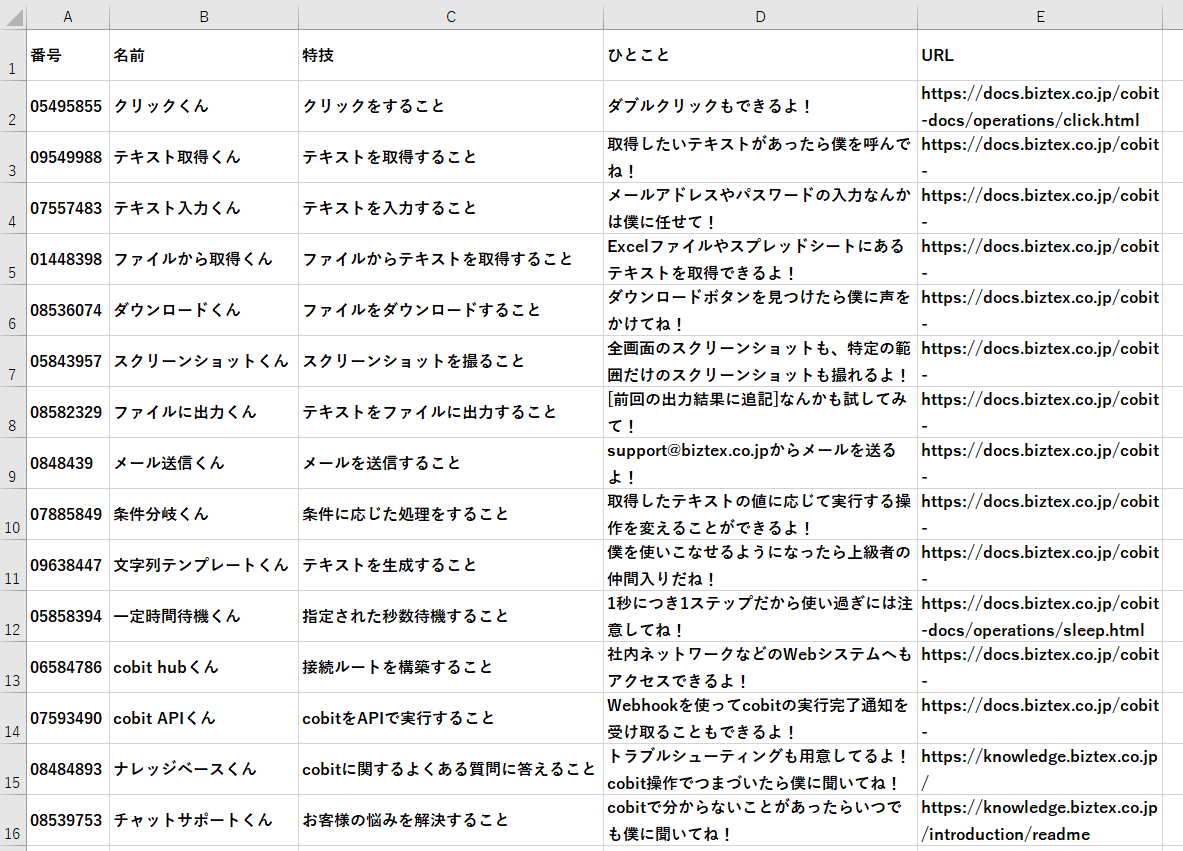Select the cell ファイルをダウンロードすること

click(451, 310)
